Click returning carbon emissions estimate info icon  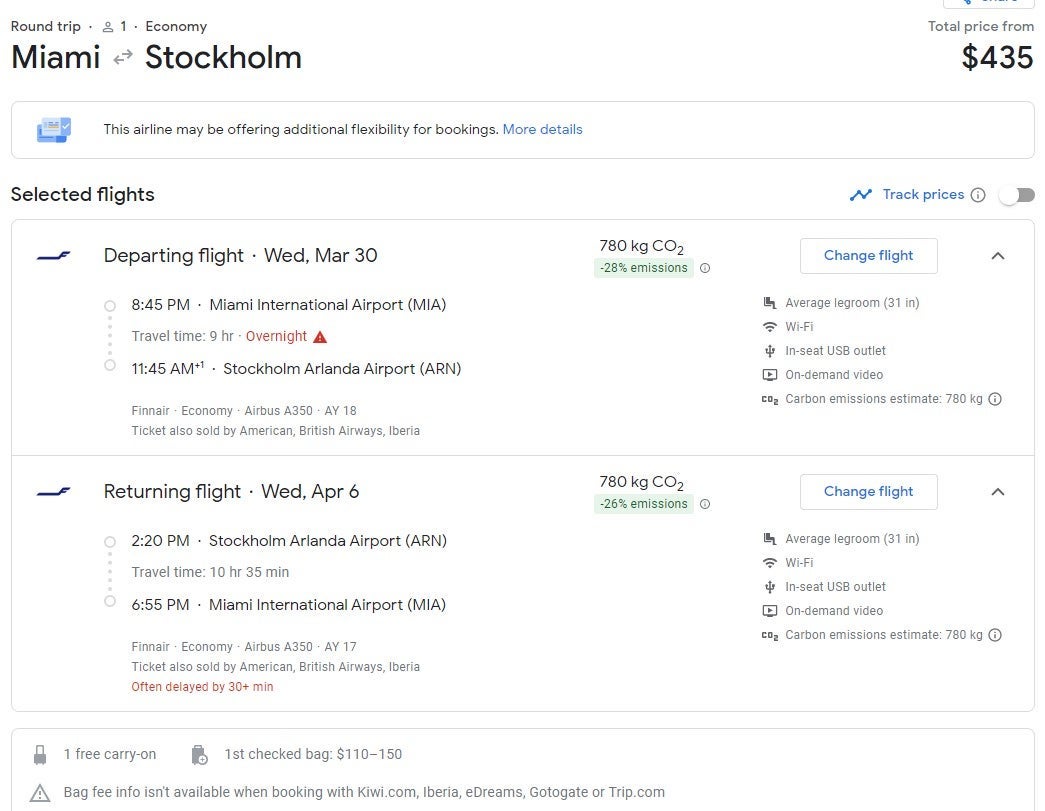click(995, 635)
